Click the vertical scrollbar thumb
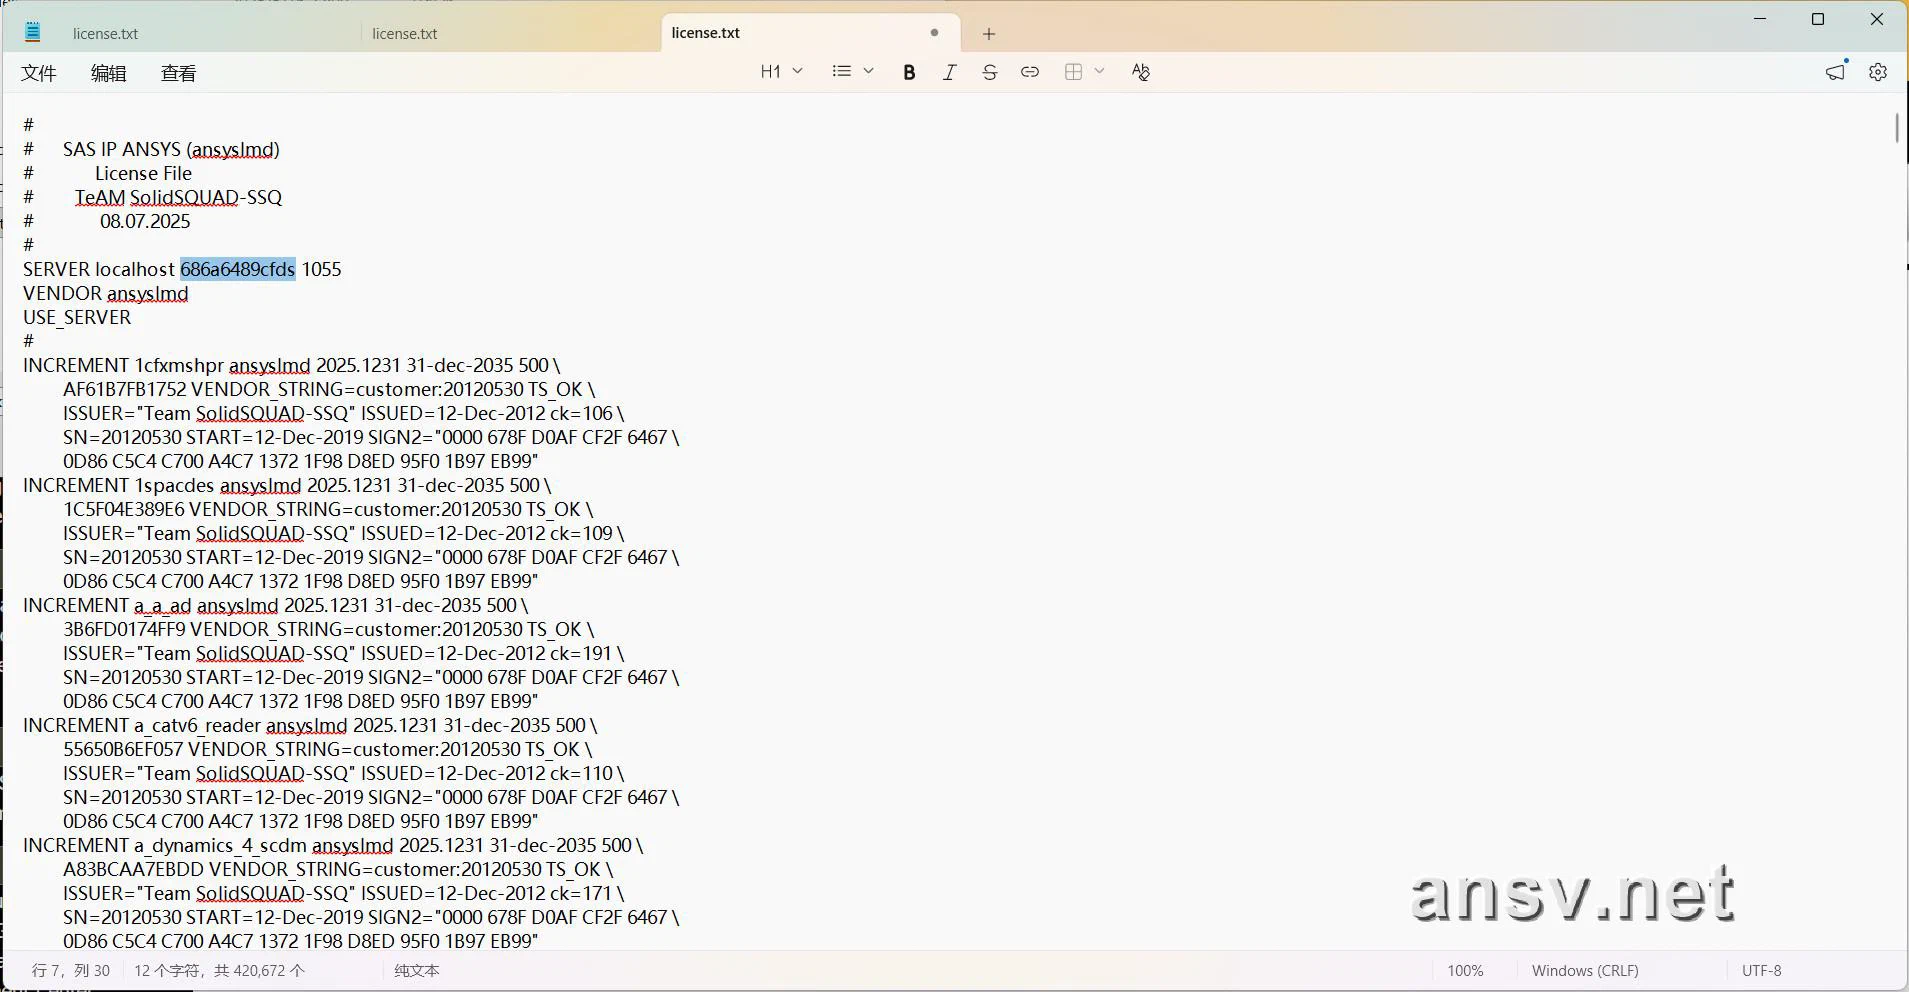1909x992 pixels. [x=1896, y=128]
